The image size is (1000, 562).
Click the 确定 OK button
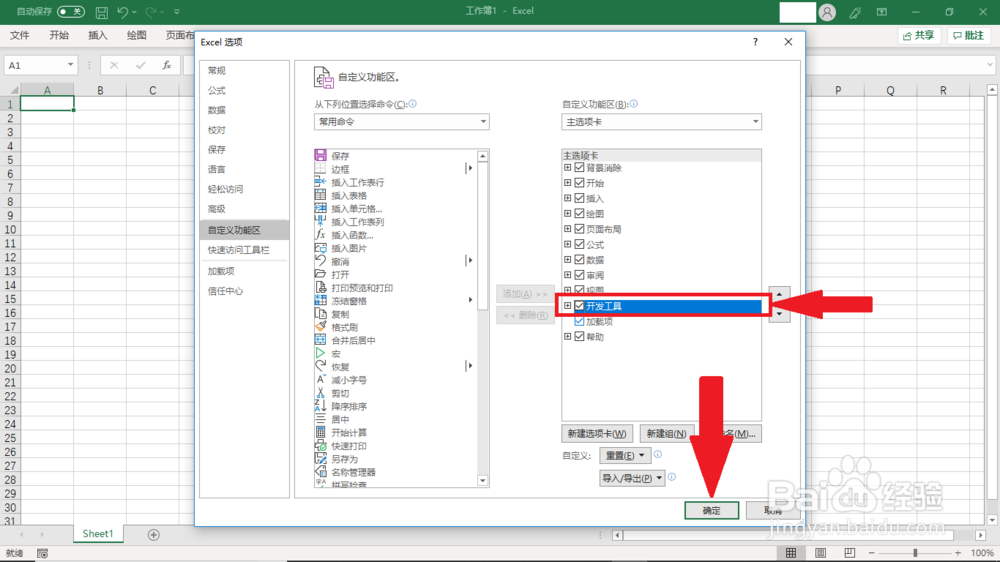[711, 510]
